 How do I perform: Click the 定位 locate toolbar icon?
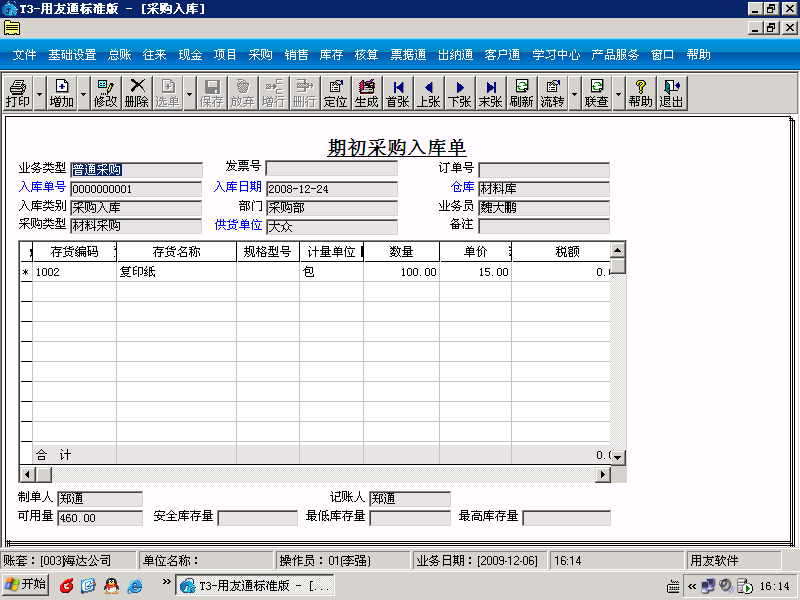336,93
